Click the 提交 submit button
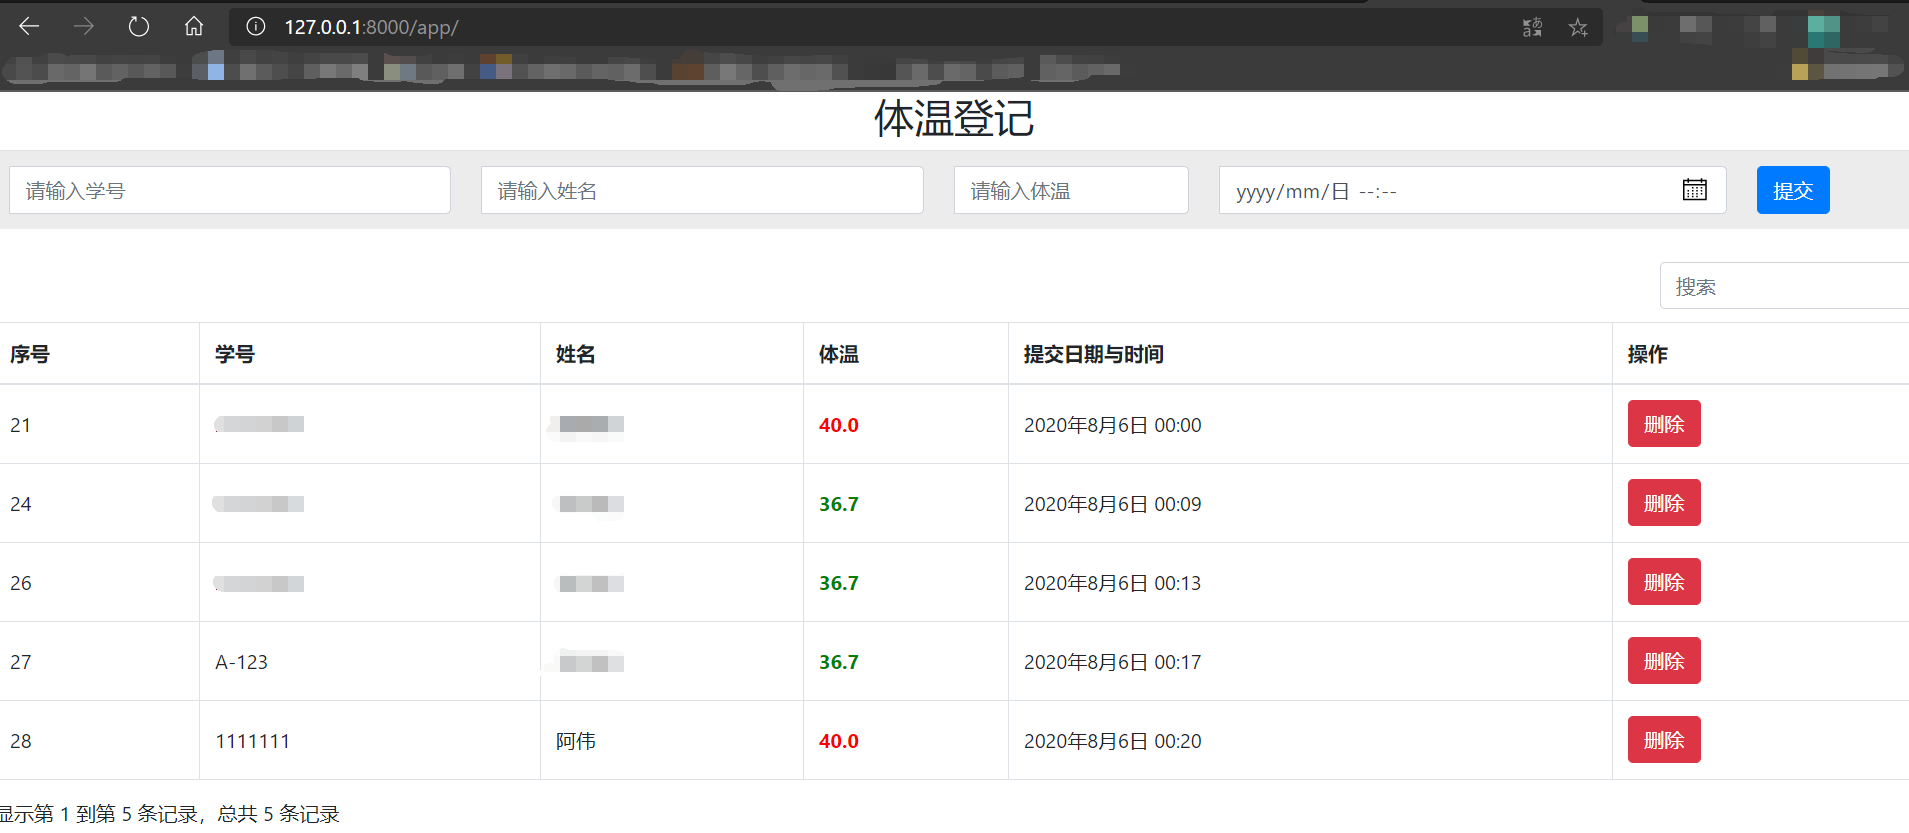1909x833 pixels. [1793, 190]
